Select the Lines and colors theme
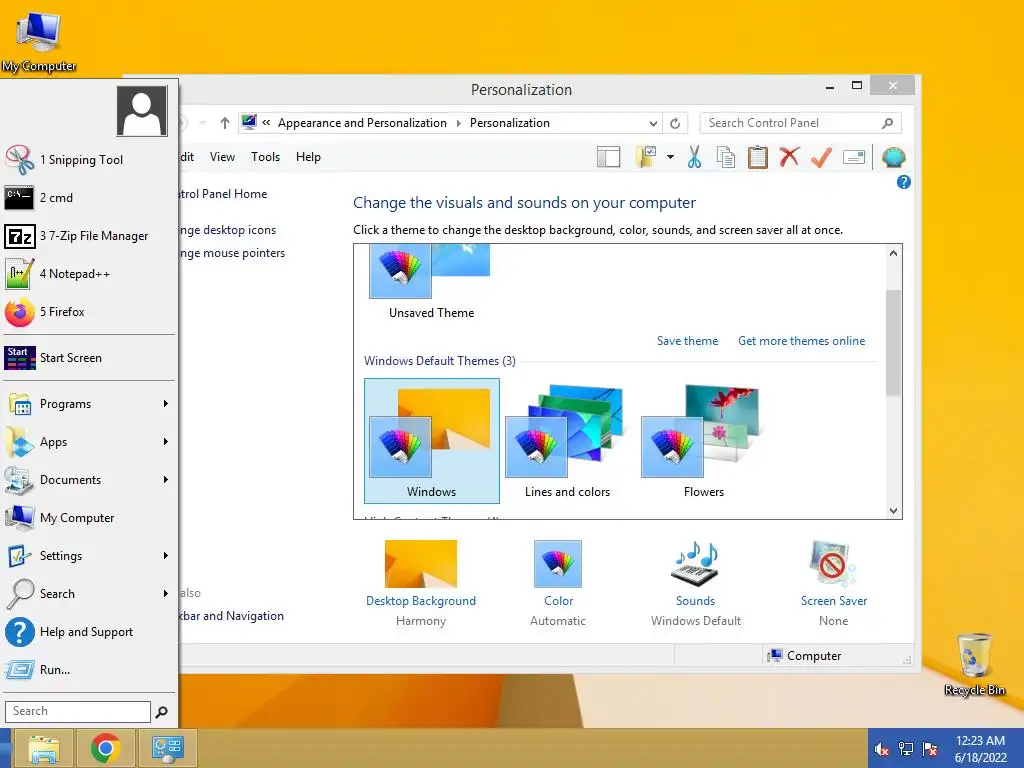 [567, 441]
